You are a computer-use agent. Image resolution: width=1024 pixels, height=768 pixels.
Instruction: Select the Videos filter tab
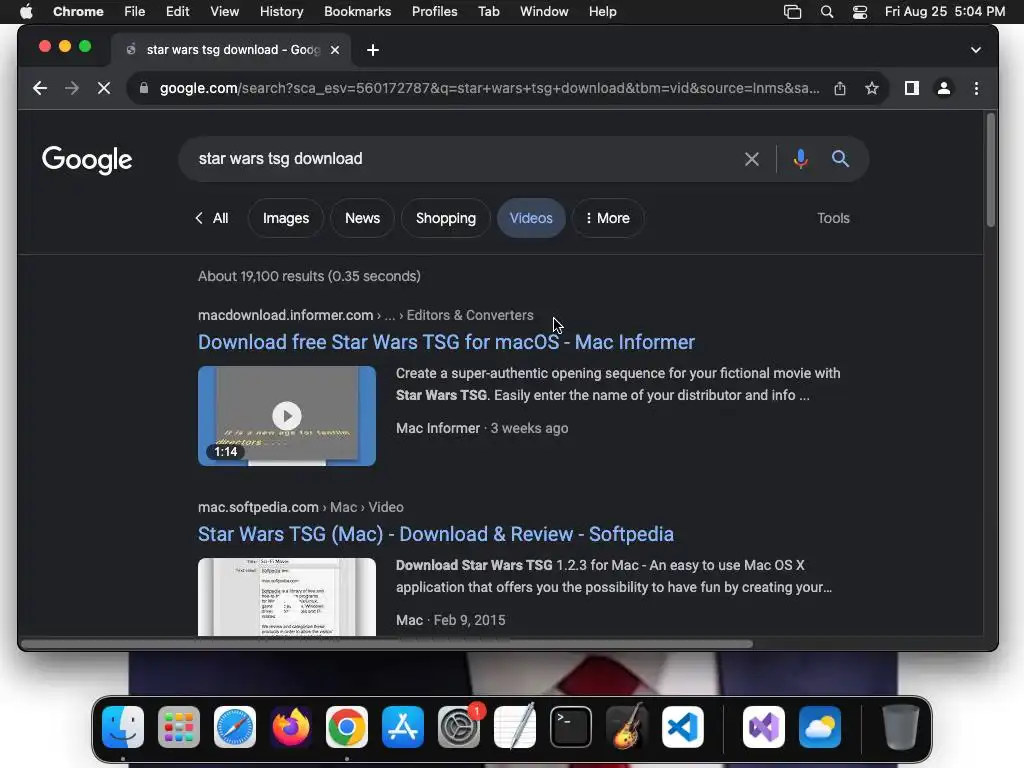pos(531,218)
